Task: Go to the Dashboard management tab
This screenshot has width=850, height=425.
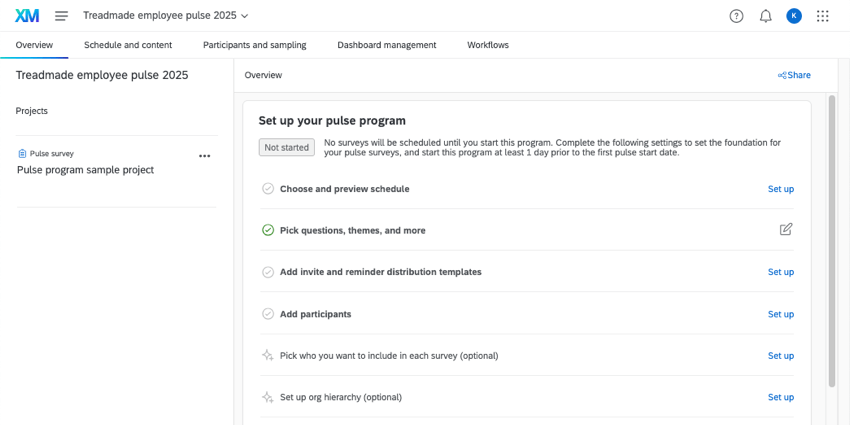Action: [386, 45]
